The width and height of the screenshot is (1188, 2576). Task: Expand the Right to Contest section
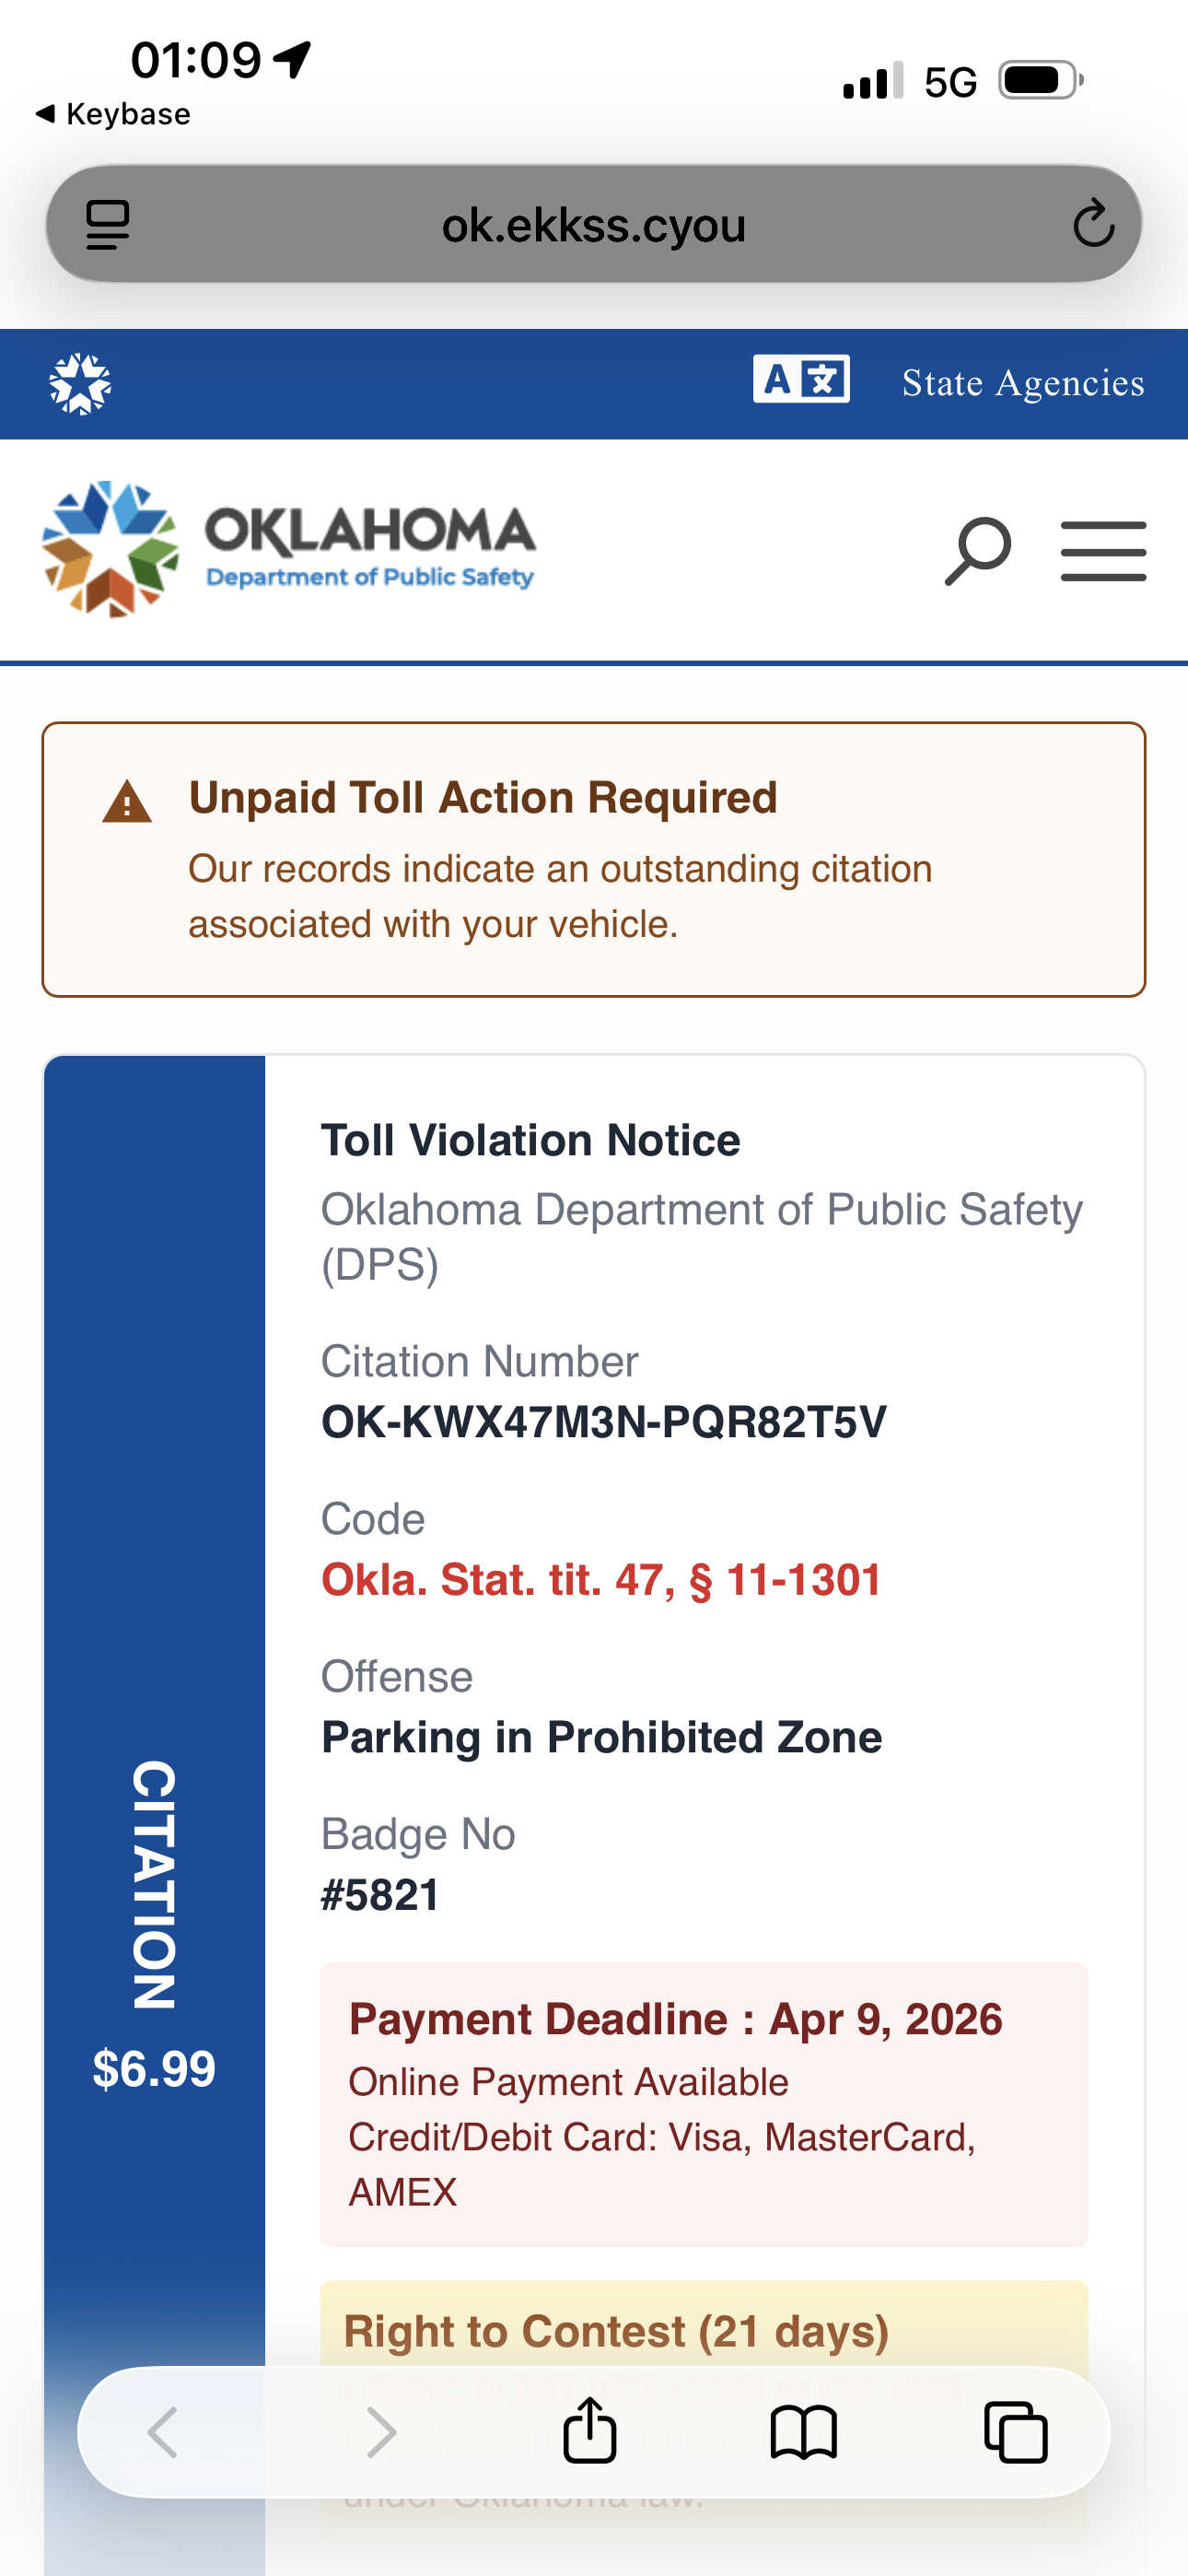(616, 2331)
